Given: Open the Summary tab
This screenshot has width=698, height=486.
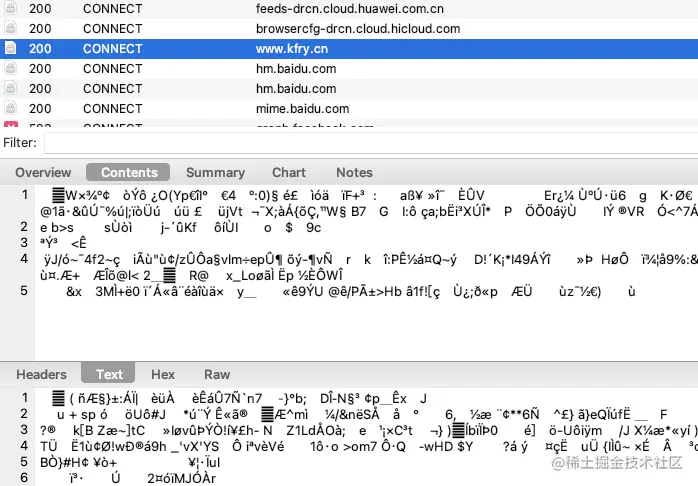Looking at the screenshot, I should 215,172.
